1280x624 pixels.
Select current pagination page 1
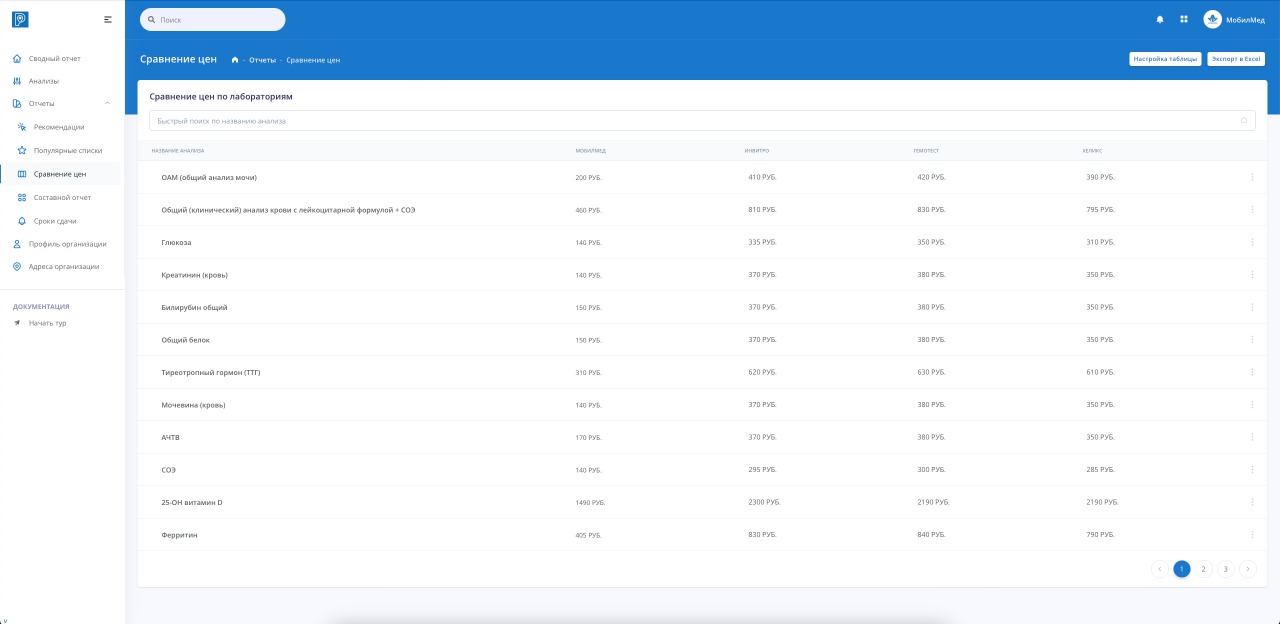pyautogui.click(x=1182, y=569)
